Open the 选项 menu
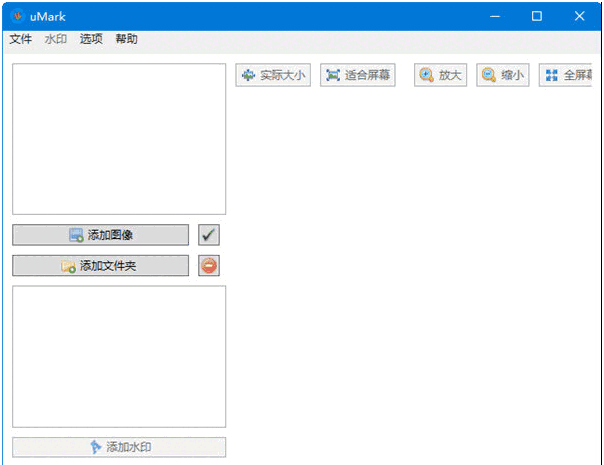The height and width of the screenshot is (465, 604). (91, 39)
